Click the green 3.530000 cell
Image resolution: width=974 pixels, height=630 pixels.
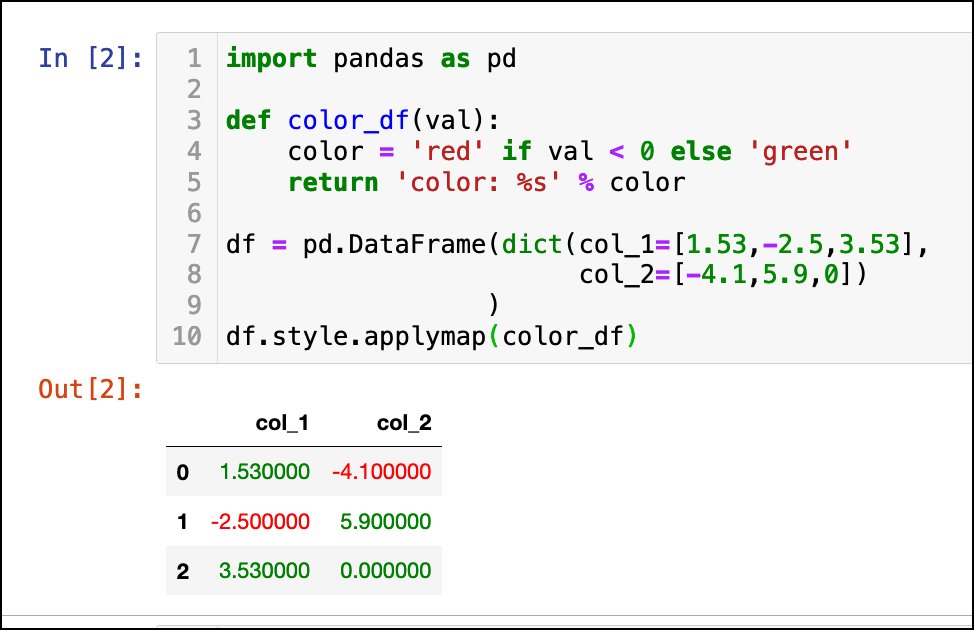point(265,570)
